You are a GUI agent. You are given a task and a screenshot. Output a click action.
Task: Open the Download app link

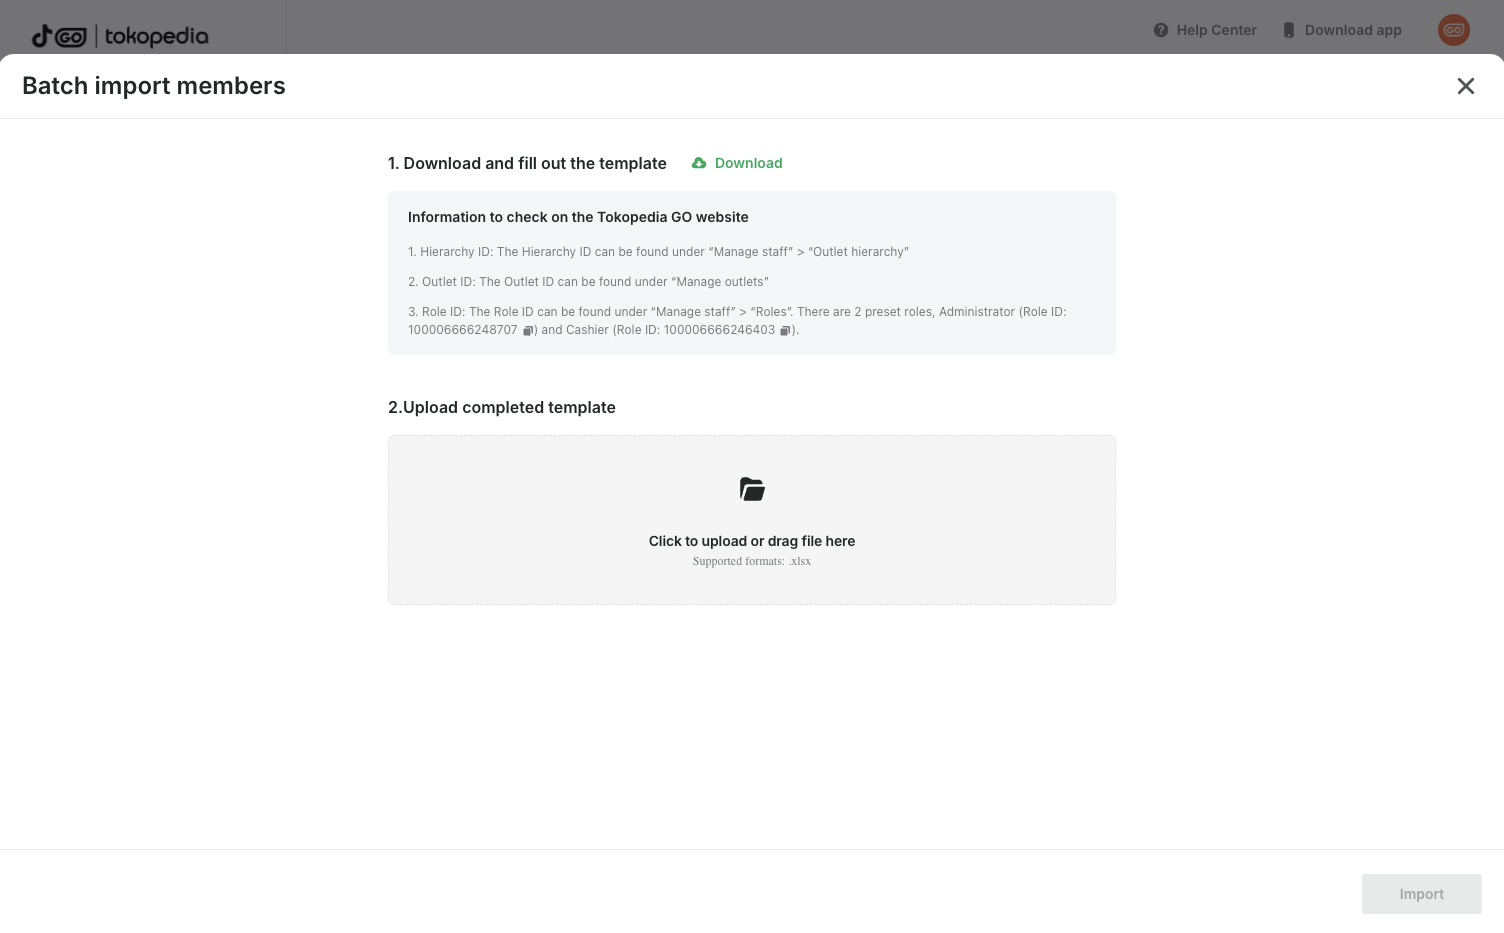pos(1353,30)
